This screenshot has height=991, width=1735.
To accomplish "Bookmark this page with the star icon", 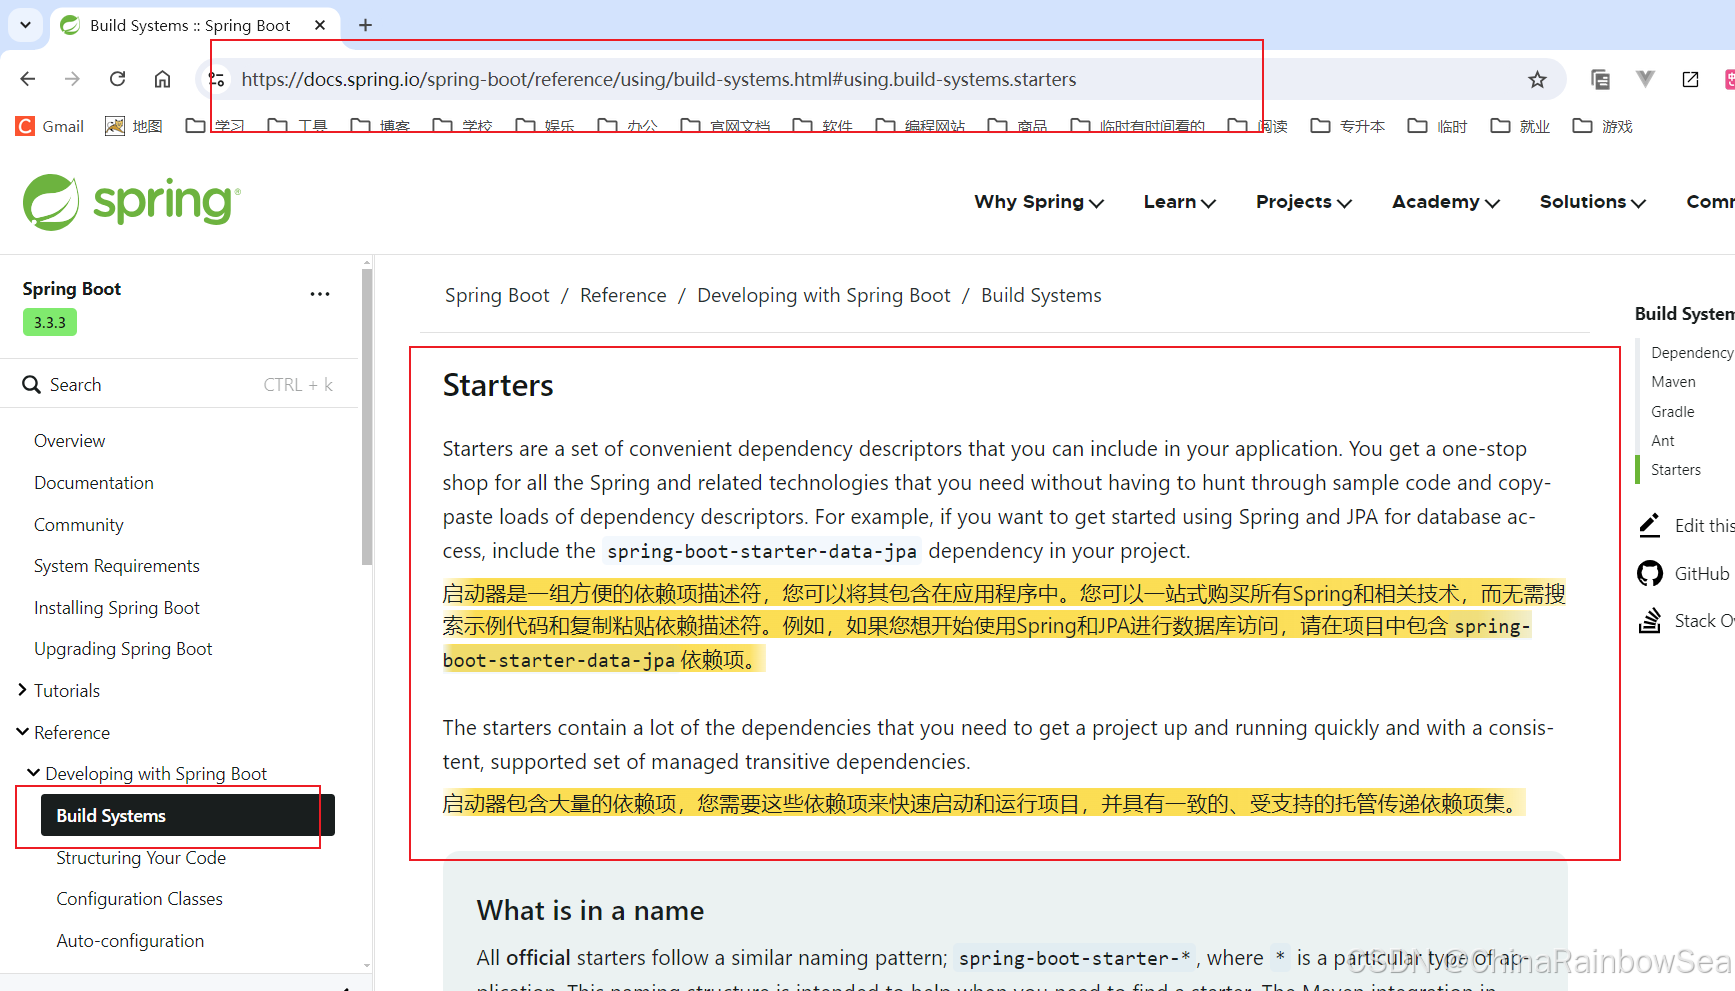I will point(1537,79).
